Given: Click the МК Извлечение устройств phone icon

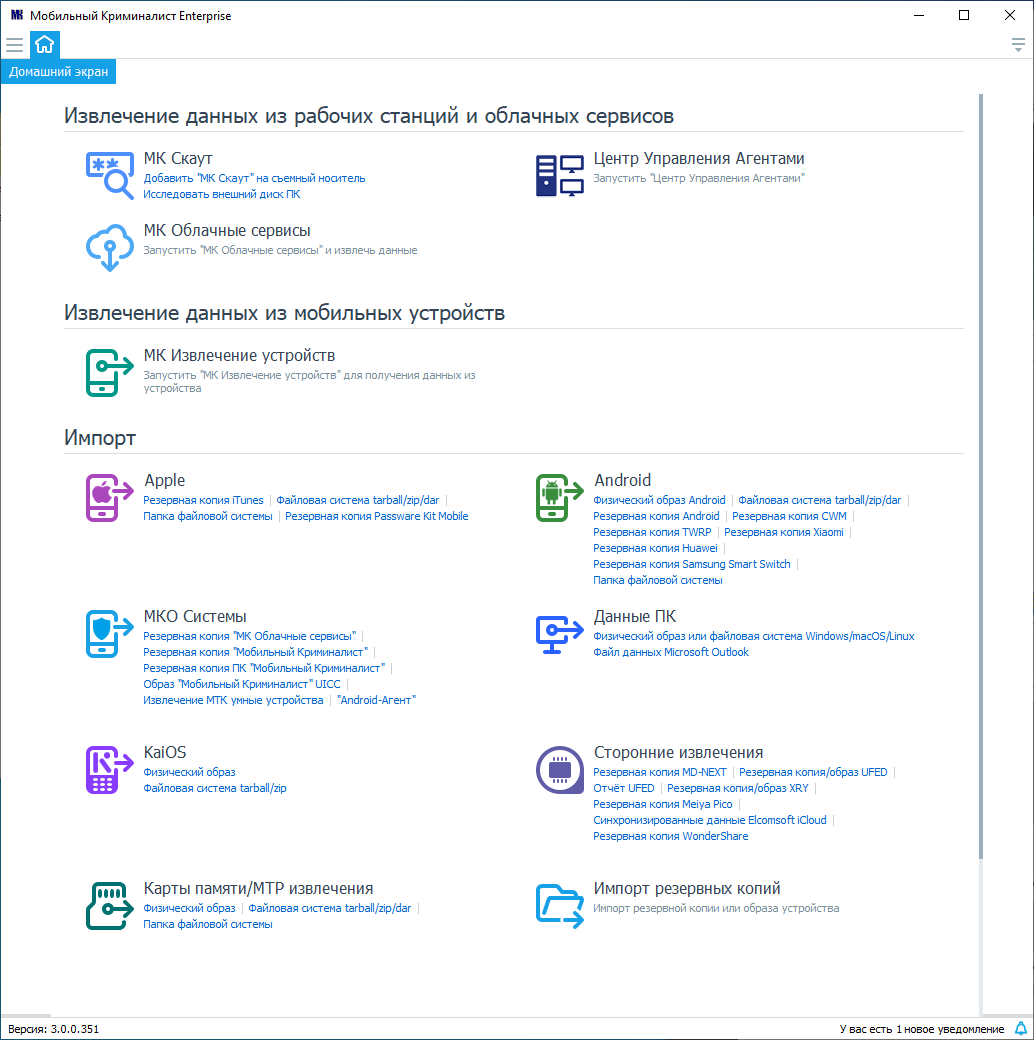Looking at the screenshot, I should coord(110,373).
